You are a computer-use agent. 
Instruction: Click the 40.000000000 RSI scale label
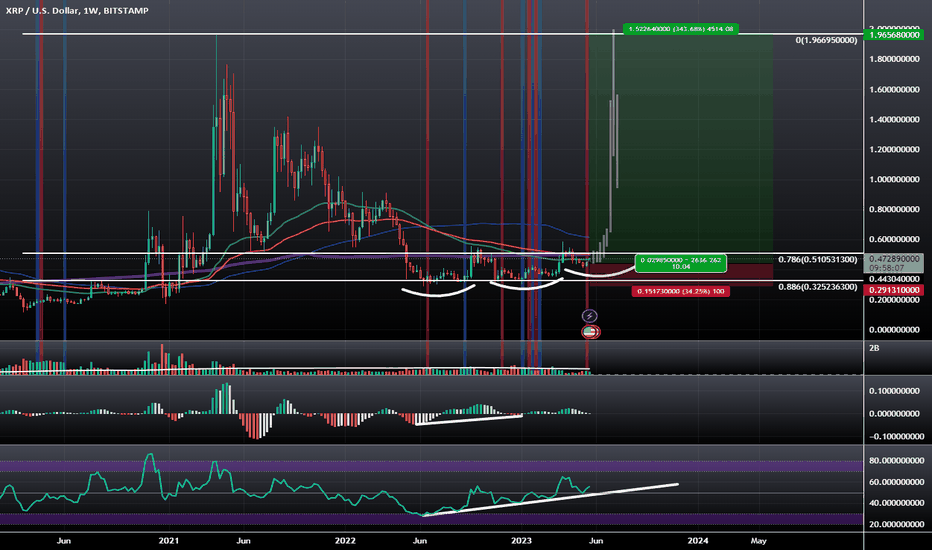tap(896, 503)
